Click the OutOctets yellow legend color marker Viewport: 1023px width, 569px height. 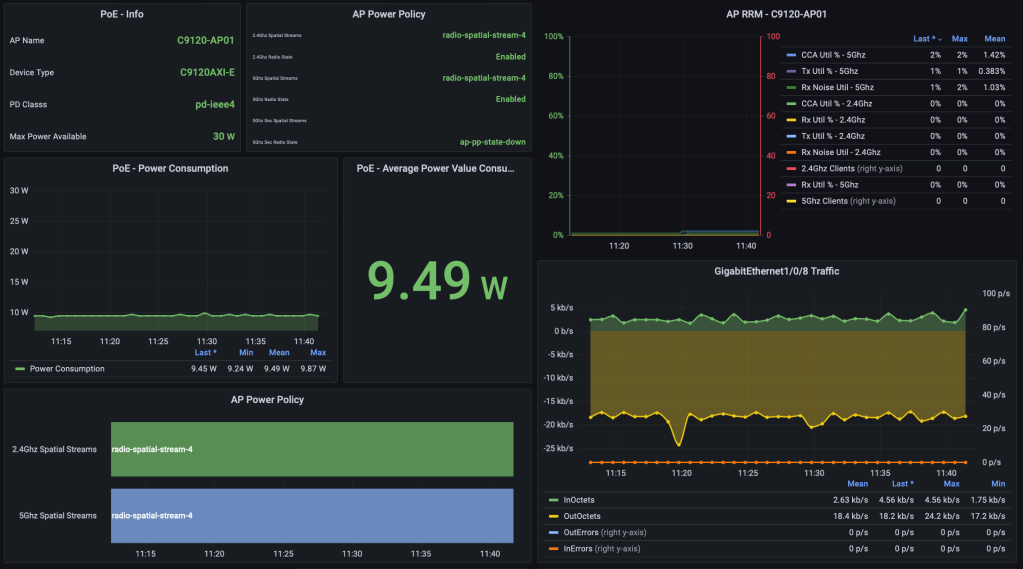(x=554, y=516)
